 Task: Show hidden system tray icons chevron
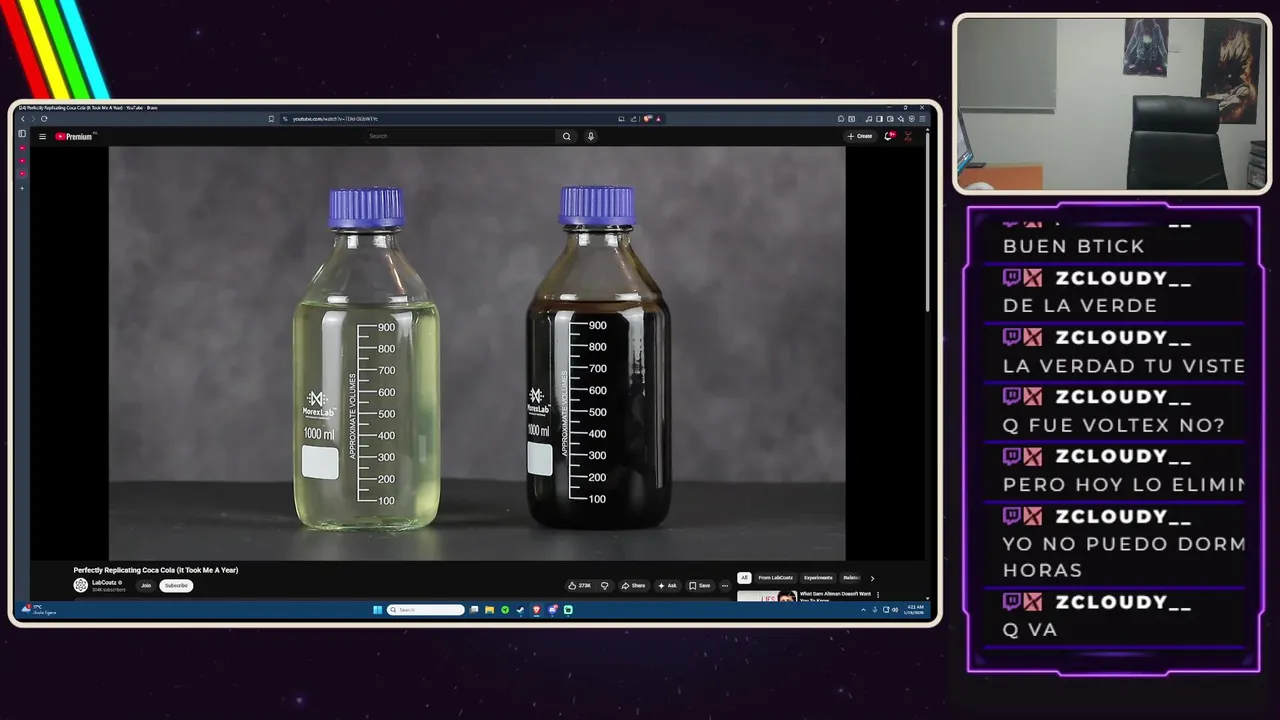pyautogui.click(x=863, y=610)
